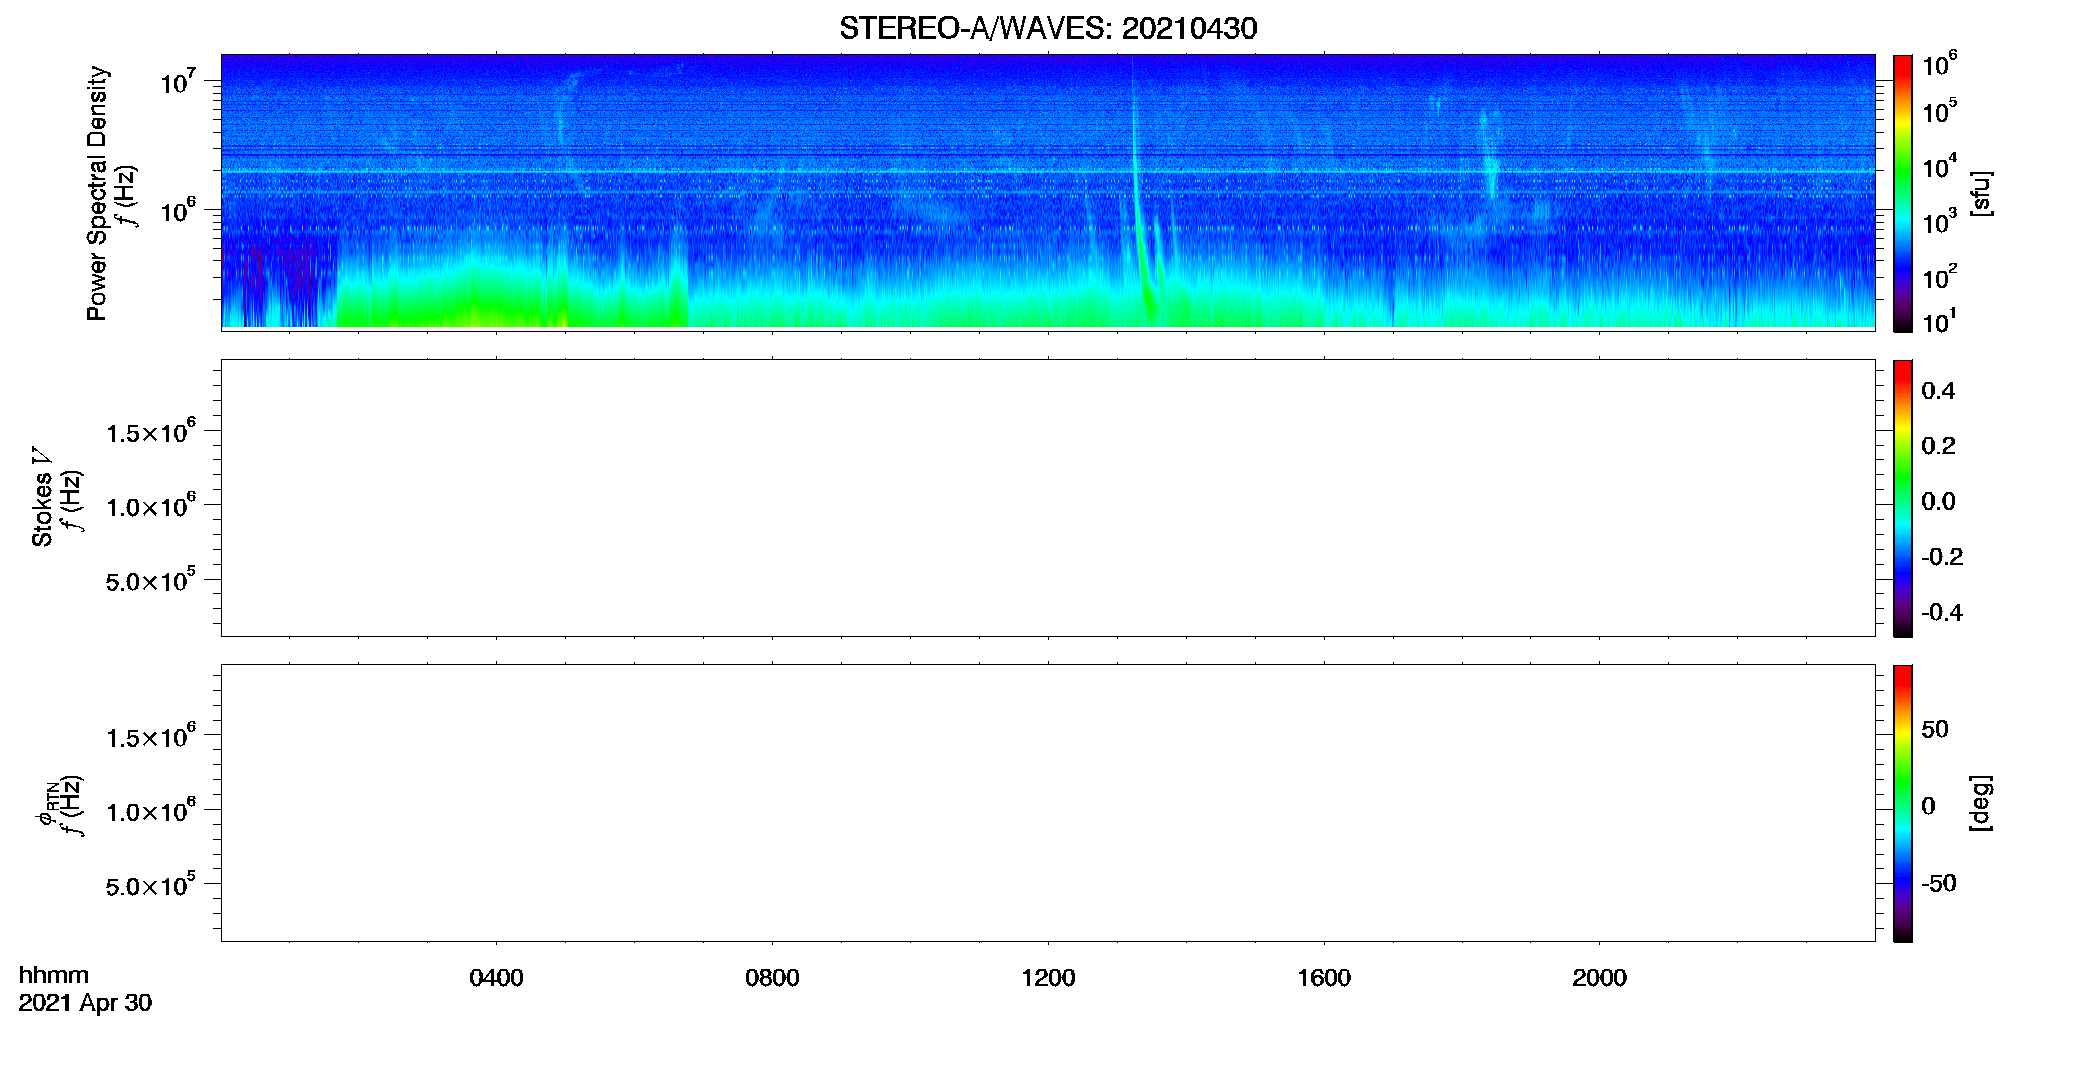Click the top spectrogram power colorbar
Viewport: 2096px width, 1080px height.
pos(1902,193)
